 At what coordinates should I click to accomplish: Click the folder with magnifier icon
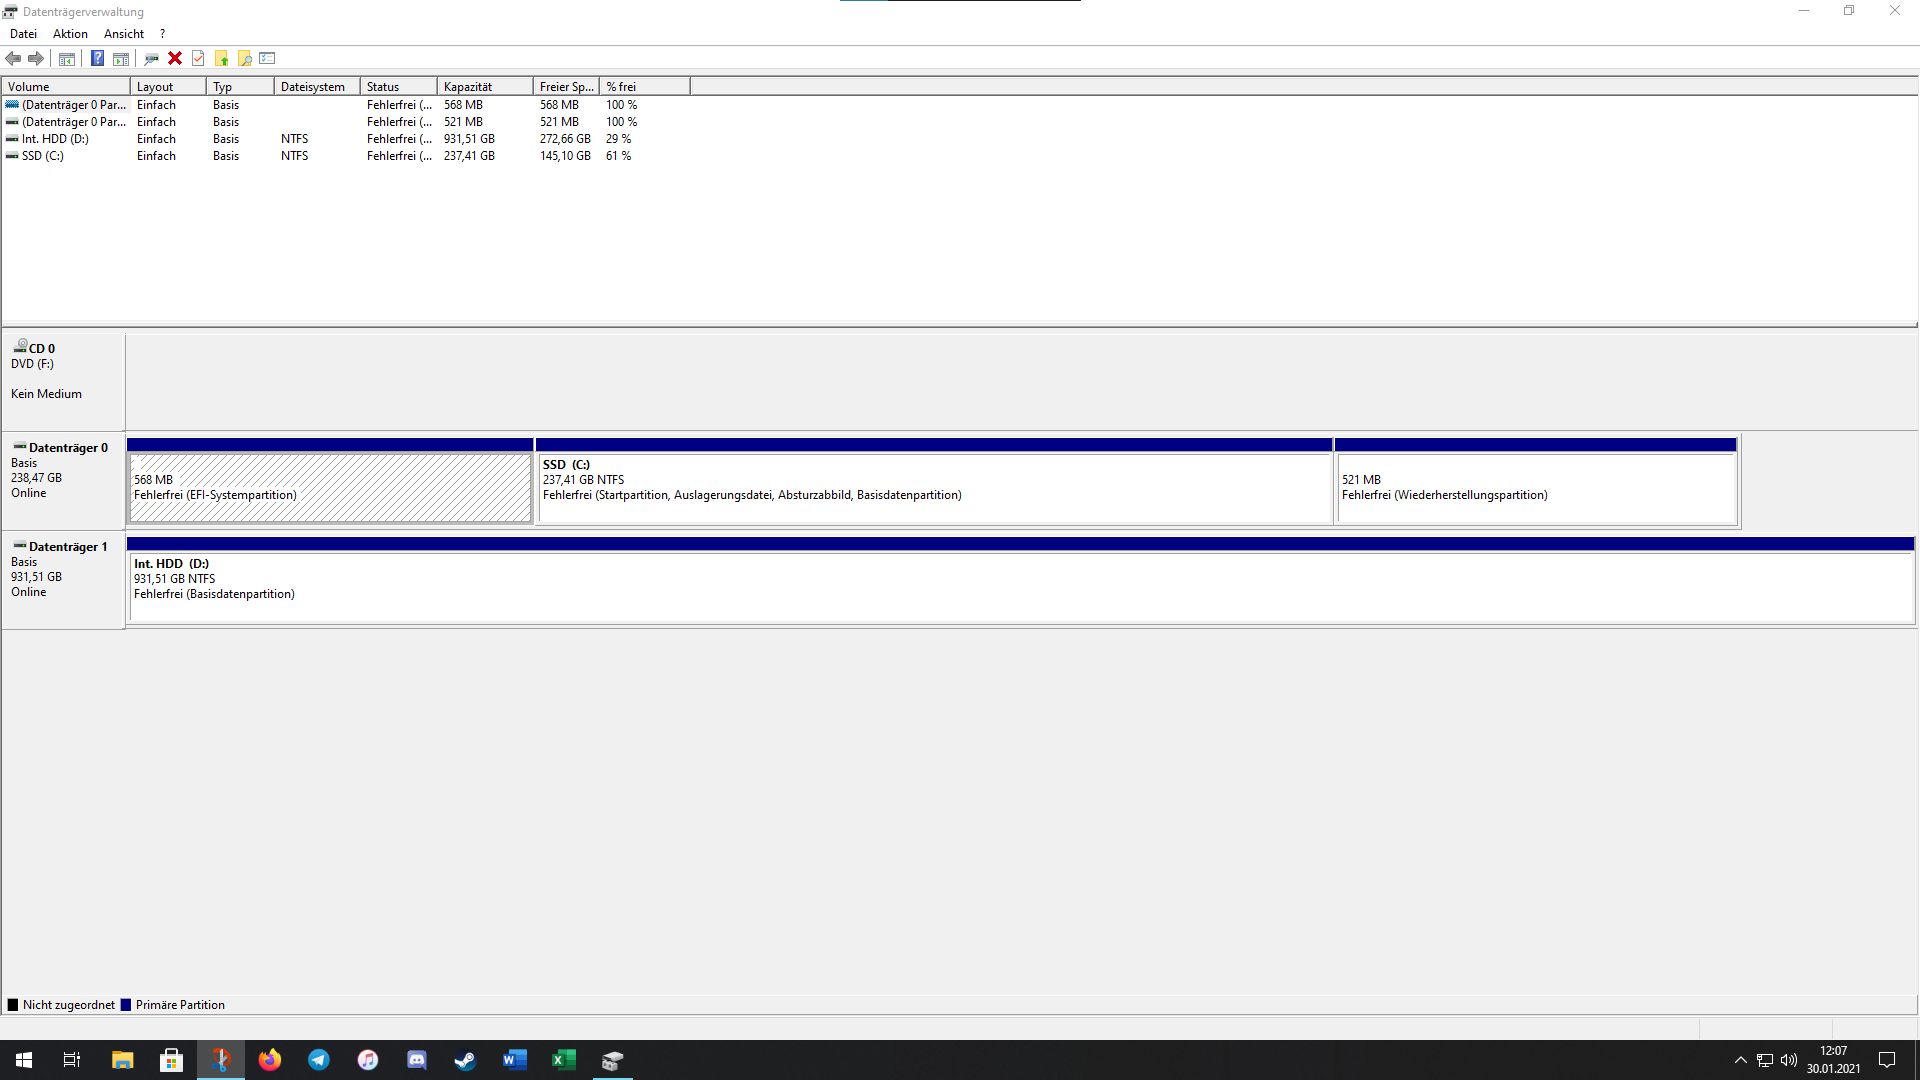[x=244, y=58]
